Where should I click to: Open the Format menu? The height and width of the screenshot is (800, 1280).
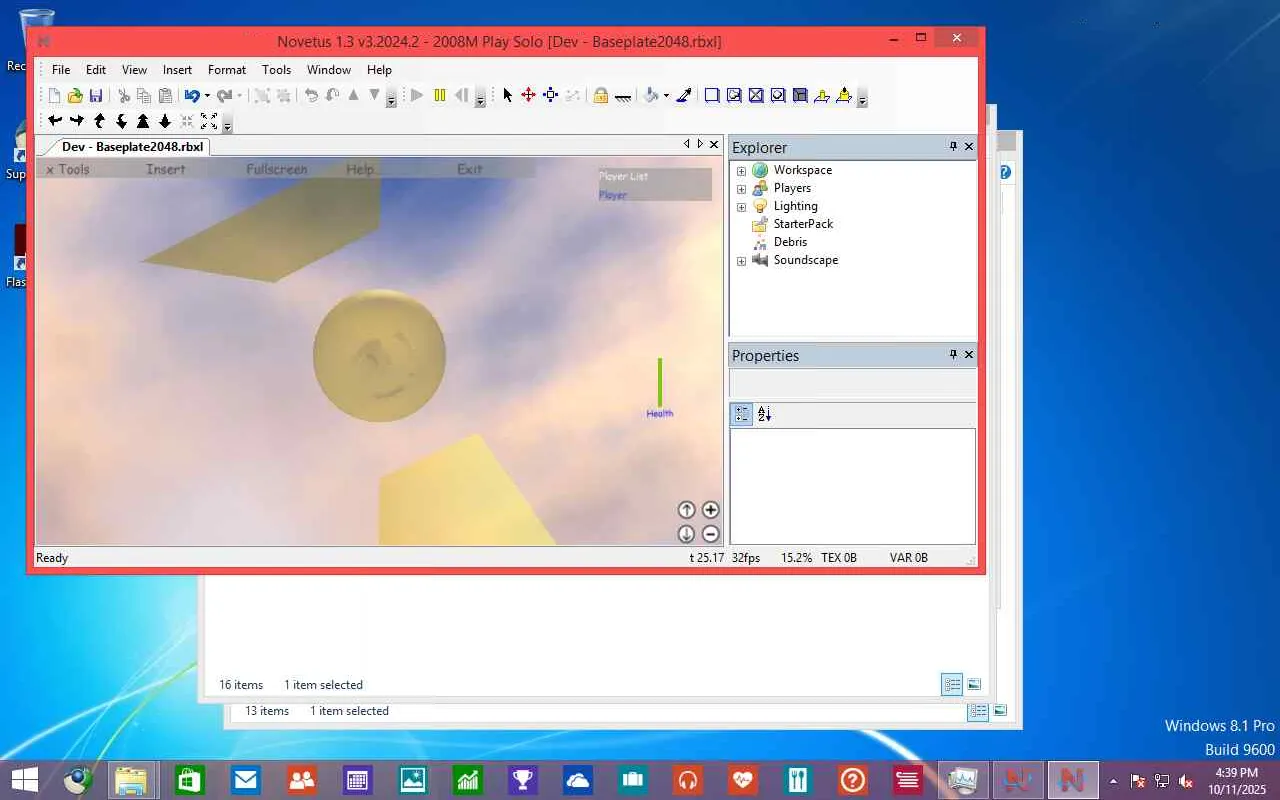point(227,70)
